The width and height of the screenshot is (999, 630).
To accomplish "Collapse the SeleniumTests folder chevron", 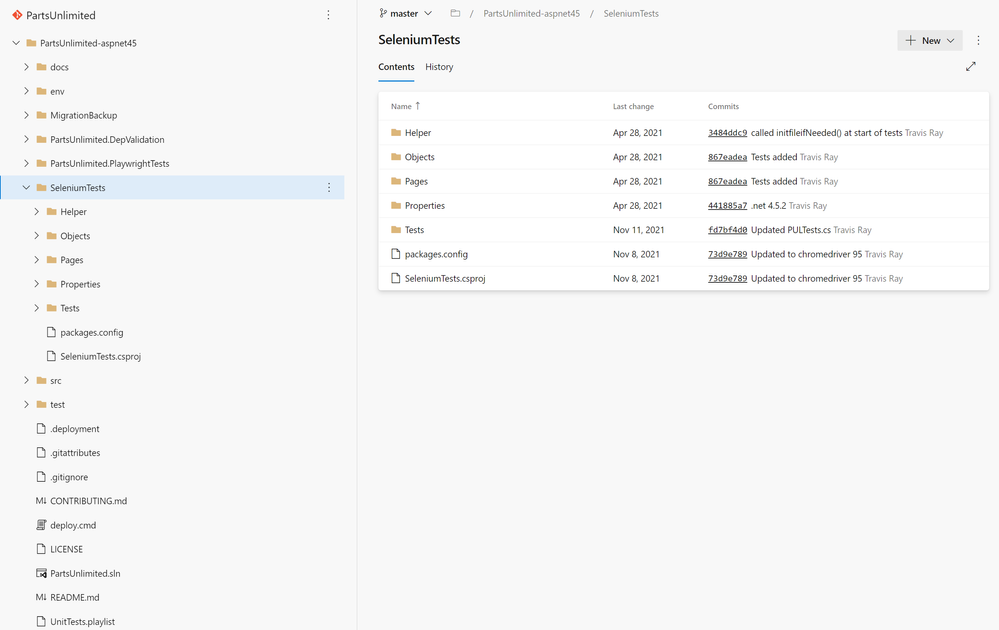I will point(26,187).
